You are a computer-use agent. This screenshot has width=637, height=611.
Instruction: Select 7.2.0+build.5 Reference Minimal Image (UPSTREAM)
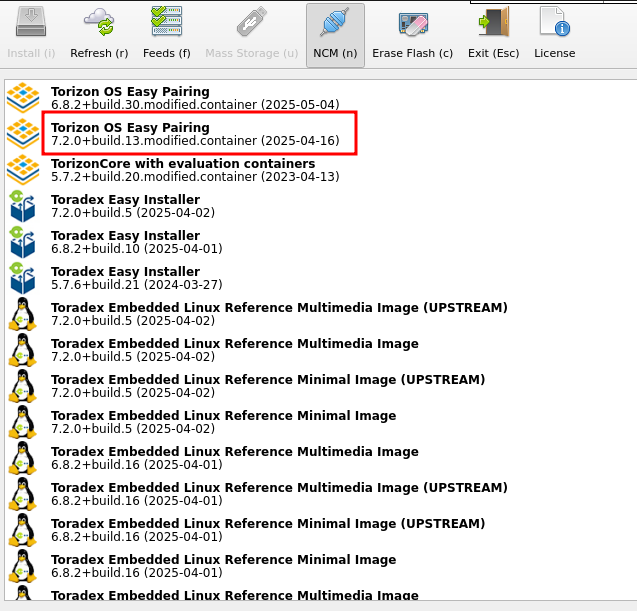pyautogui.click(x=320, y=386)
